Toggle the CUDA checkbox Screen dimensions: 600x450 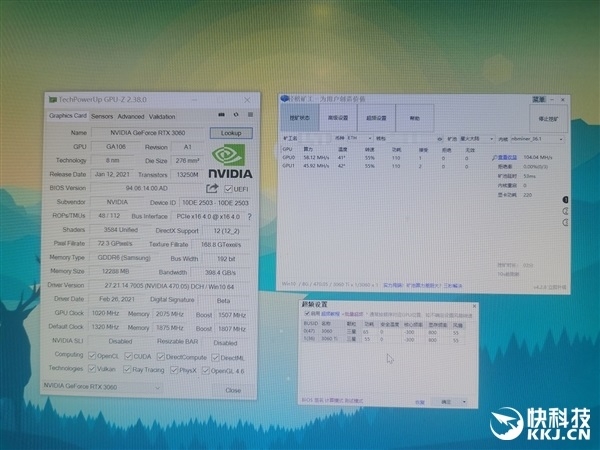click(128, 356)
